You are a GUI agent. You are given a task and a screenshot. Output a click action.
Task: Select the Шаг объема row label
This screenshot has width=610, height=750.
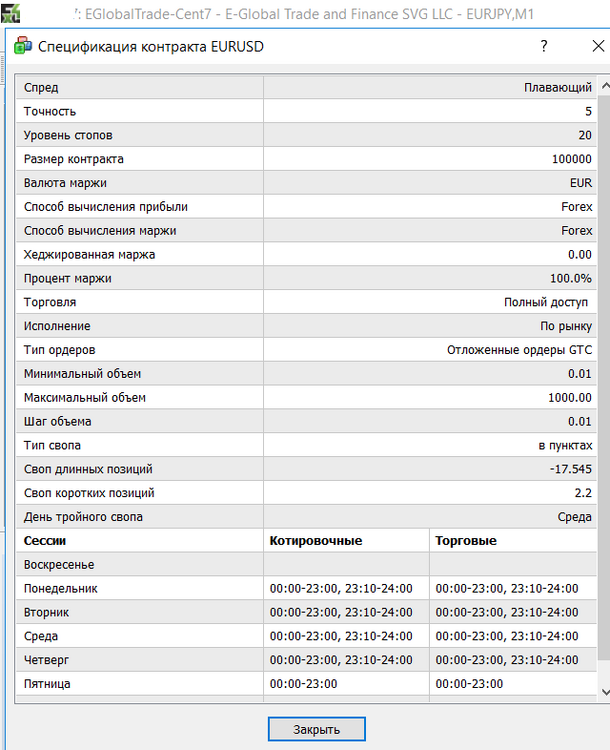tap(57, 422)
